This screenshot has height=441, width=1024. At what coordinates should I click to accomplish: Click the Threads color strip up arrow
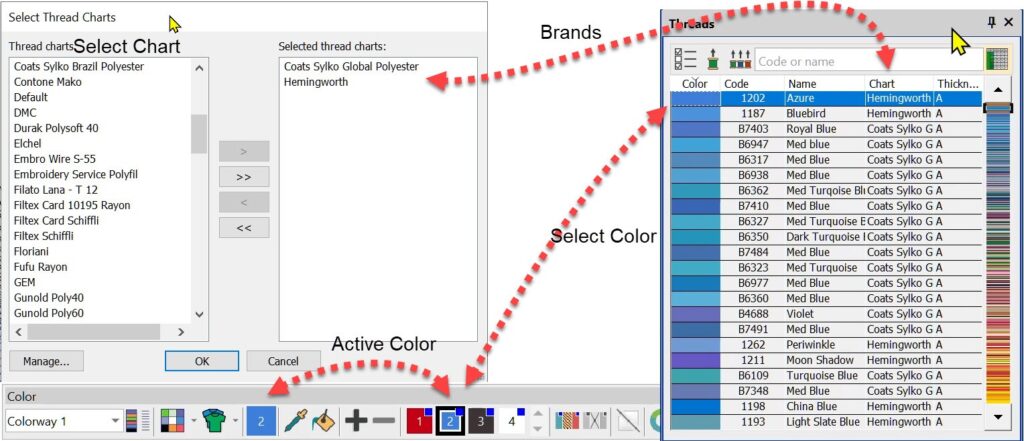[997, 90]
